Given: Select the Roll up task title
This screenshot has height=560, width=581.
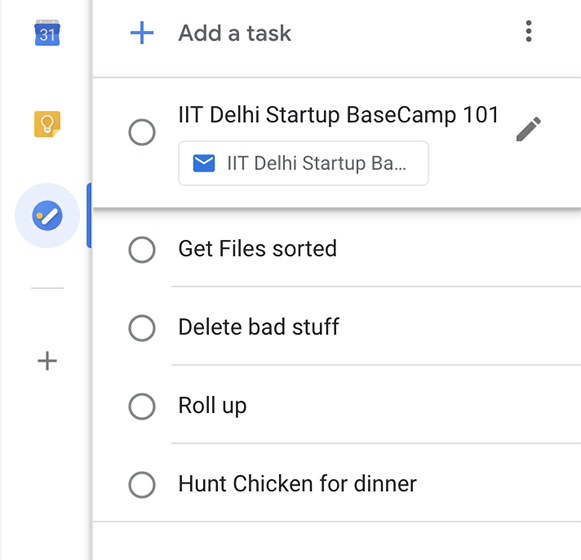Looking at the screenshot, I should click(212, 405).
